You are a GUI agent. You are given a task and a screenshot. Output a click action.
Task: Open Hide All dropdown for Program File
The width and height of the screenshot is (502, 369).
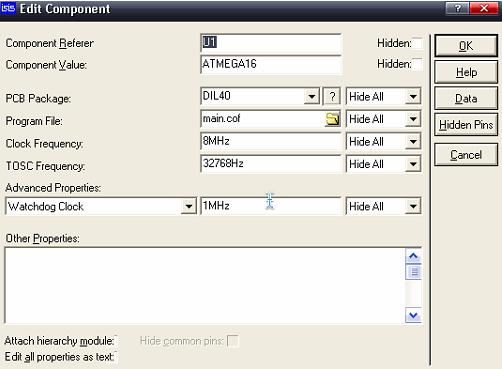(413, 119)
